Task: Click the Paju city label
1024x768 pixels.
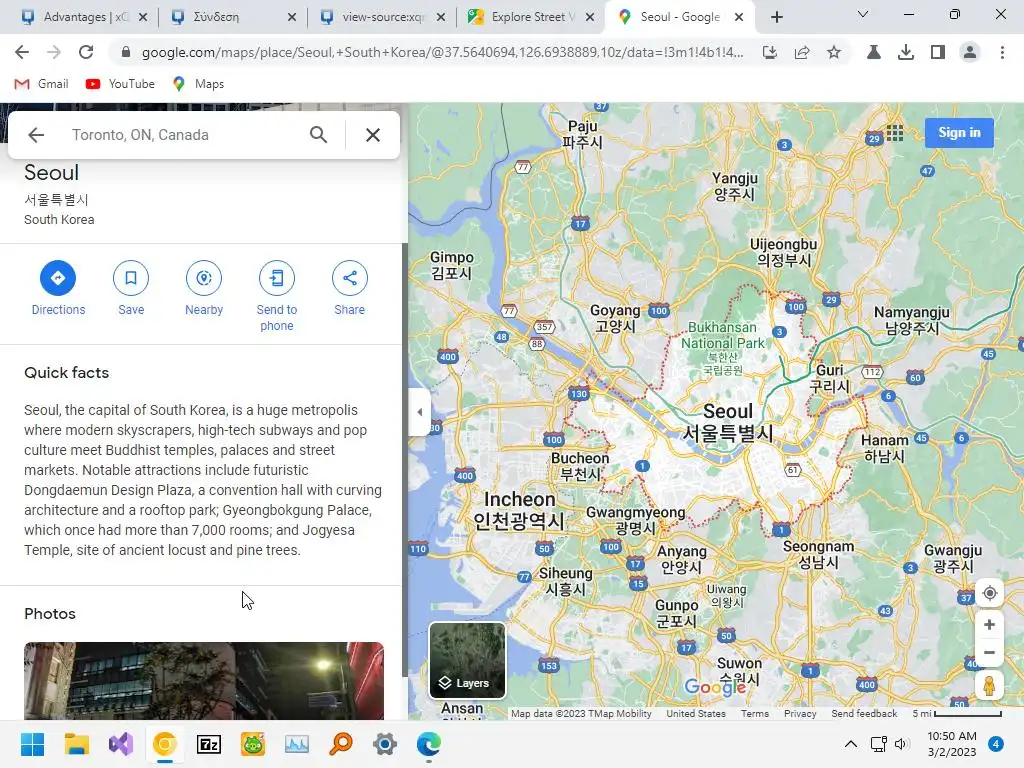Action: tap(583, 133)
